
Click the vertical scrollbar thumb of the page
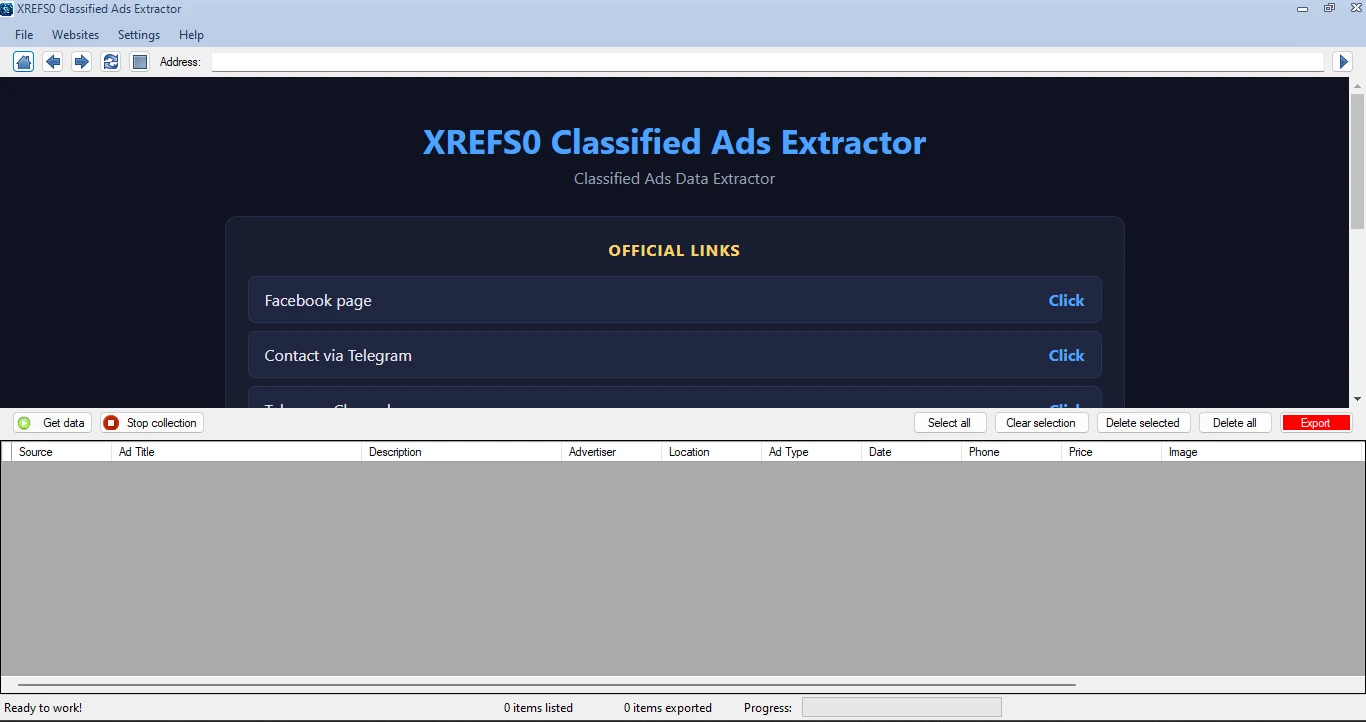tap(1357, 162)
